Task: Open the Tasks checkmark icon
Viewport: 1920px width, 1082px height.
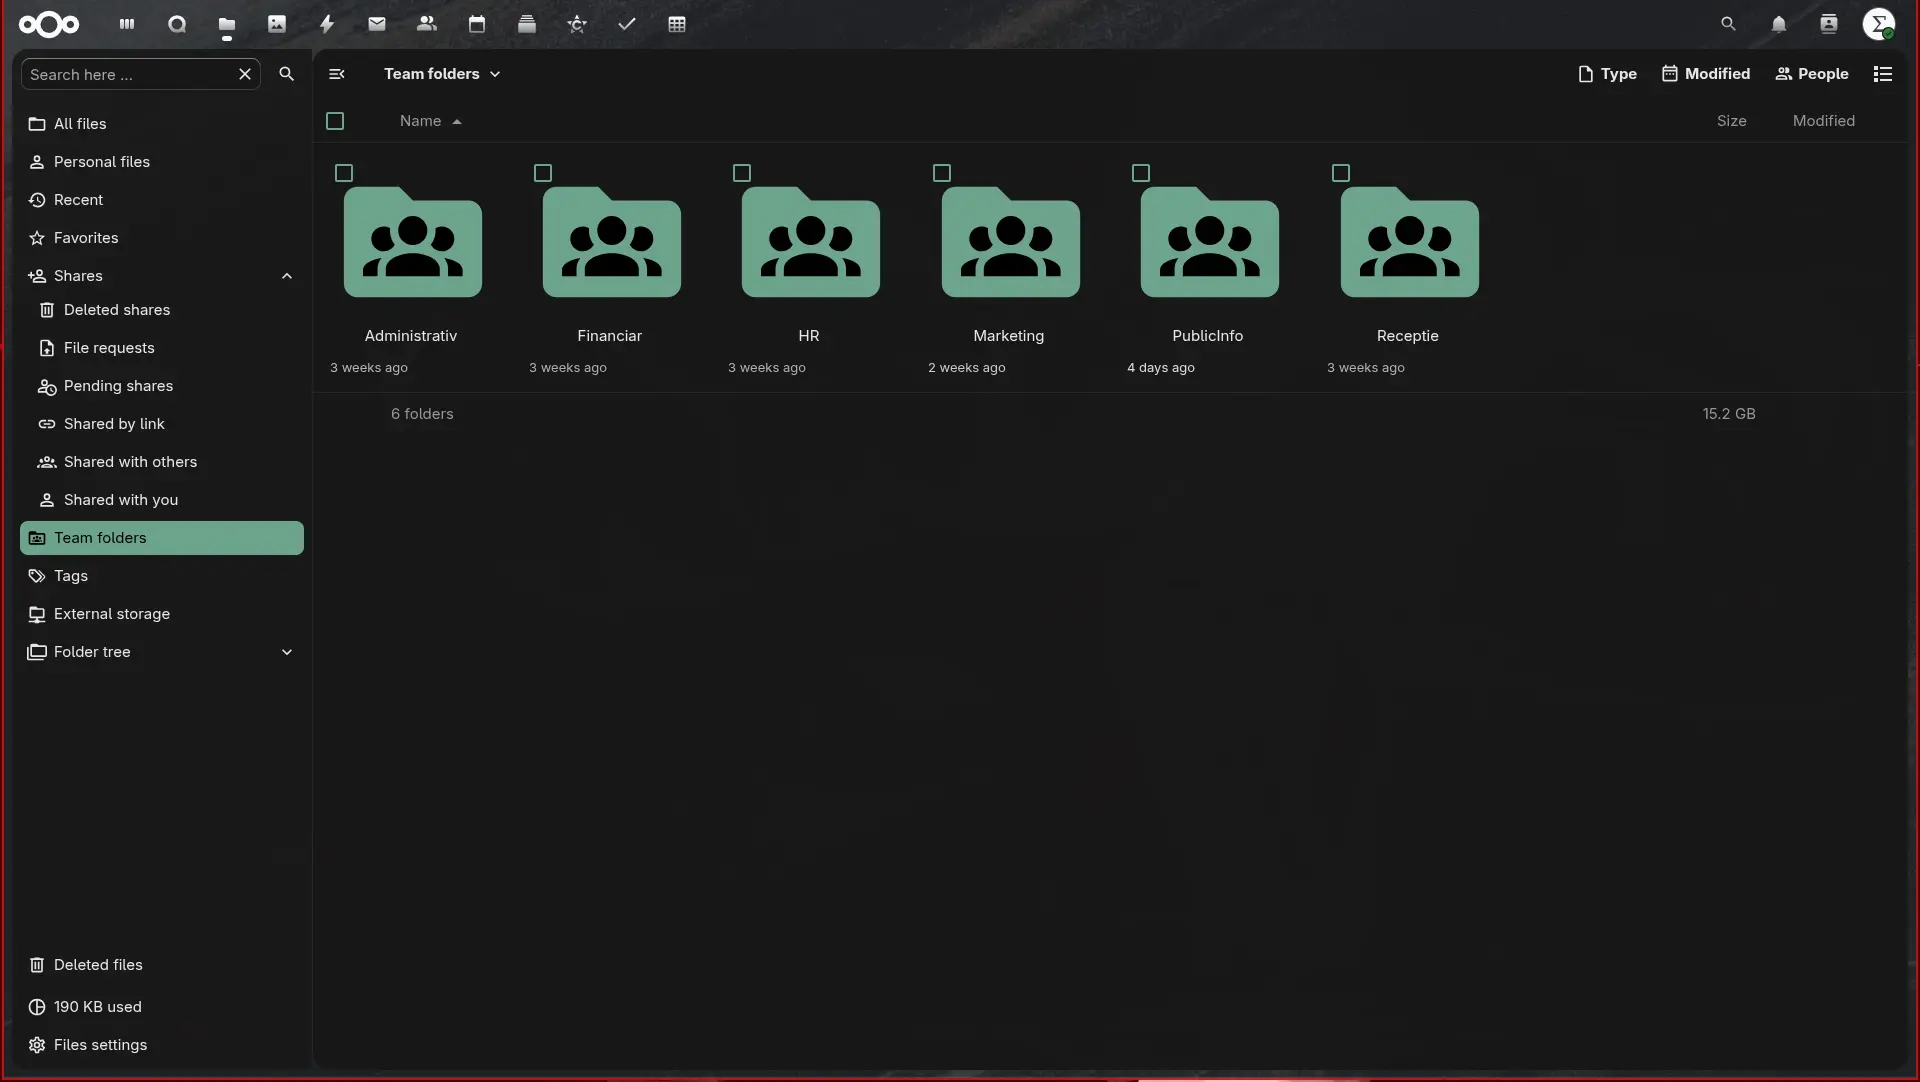Action: (627, 24)
